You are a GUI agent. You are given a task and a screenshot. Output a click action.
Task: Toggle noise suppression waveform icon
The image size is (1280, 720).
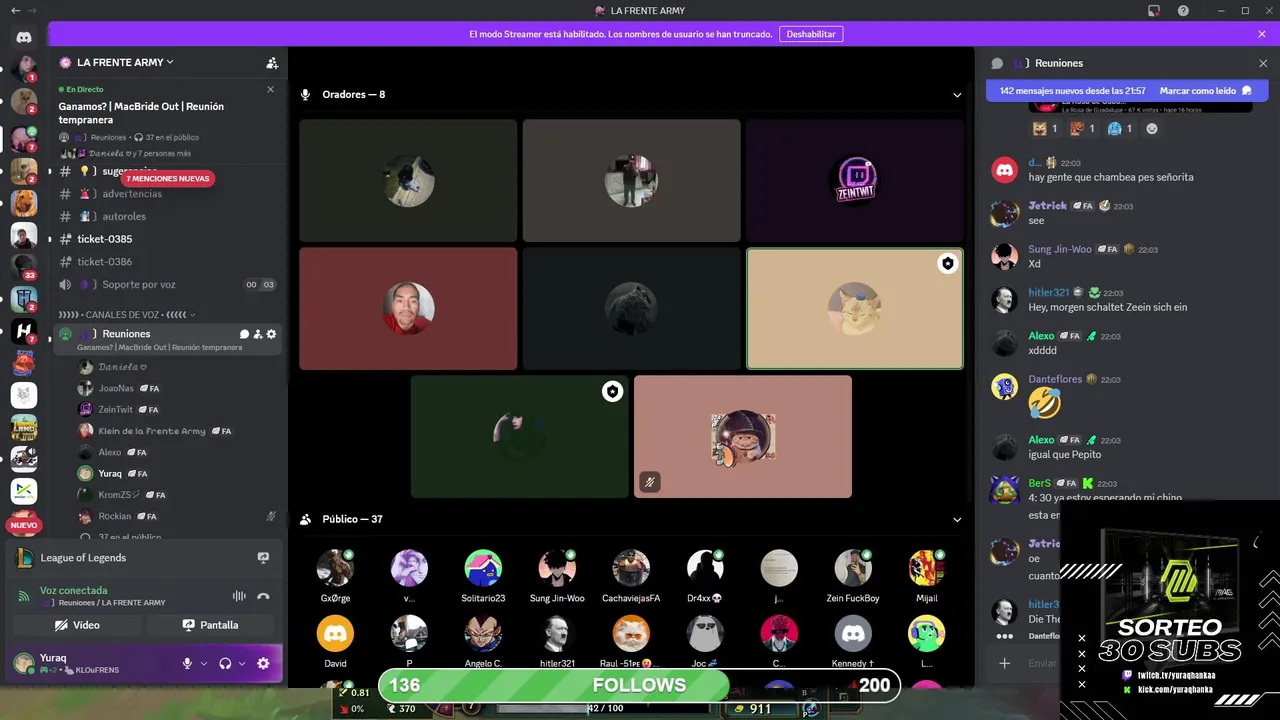tap(239, 596)
